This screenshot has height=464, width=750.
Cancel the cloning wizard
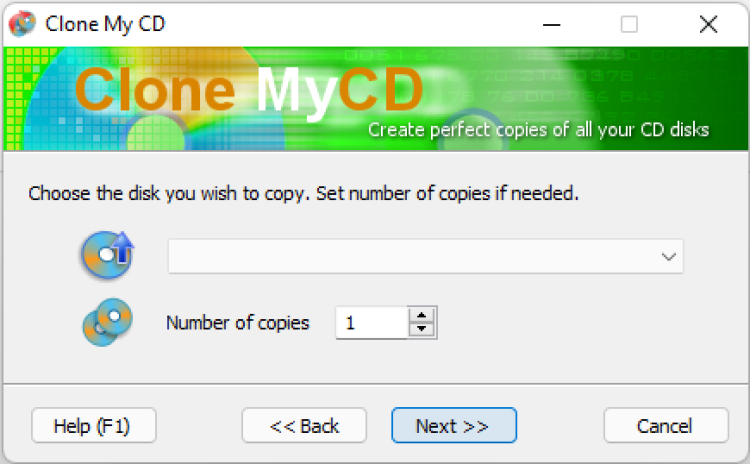[665, 426]
